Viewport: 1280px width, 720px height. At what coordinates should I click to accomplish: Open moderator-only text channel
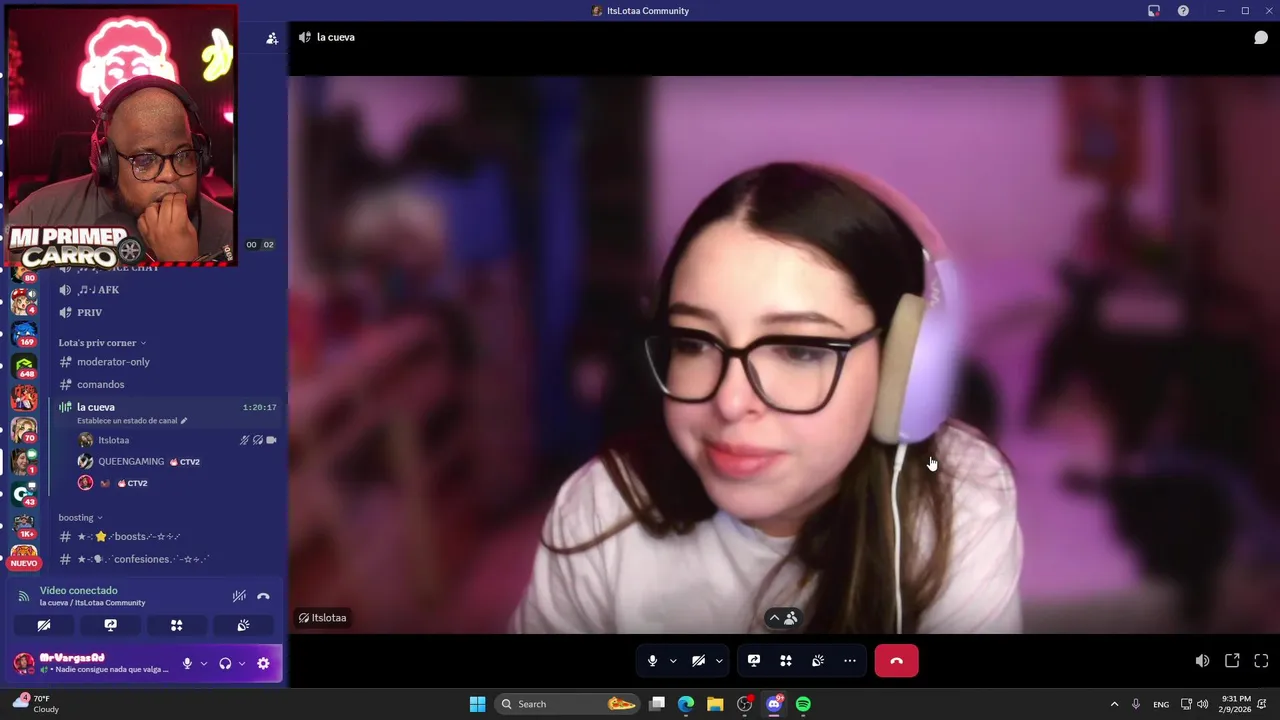pos(113,362)
